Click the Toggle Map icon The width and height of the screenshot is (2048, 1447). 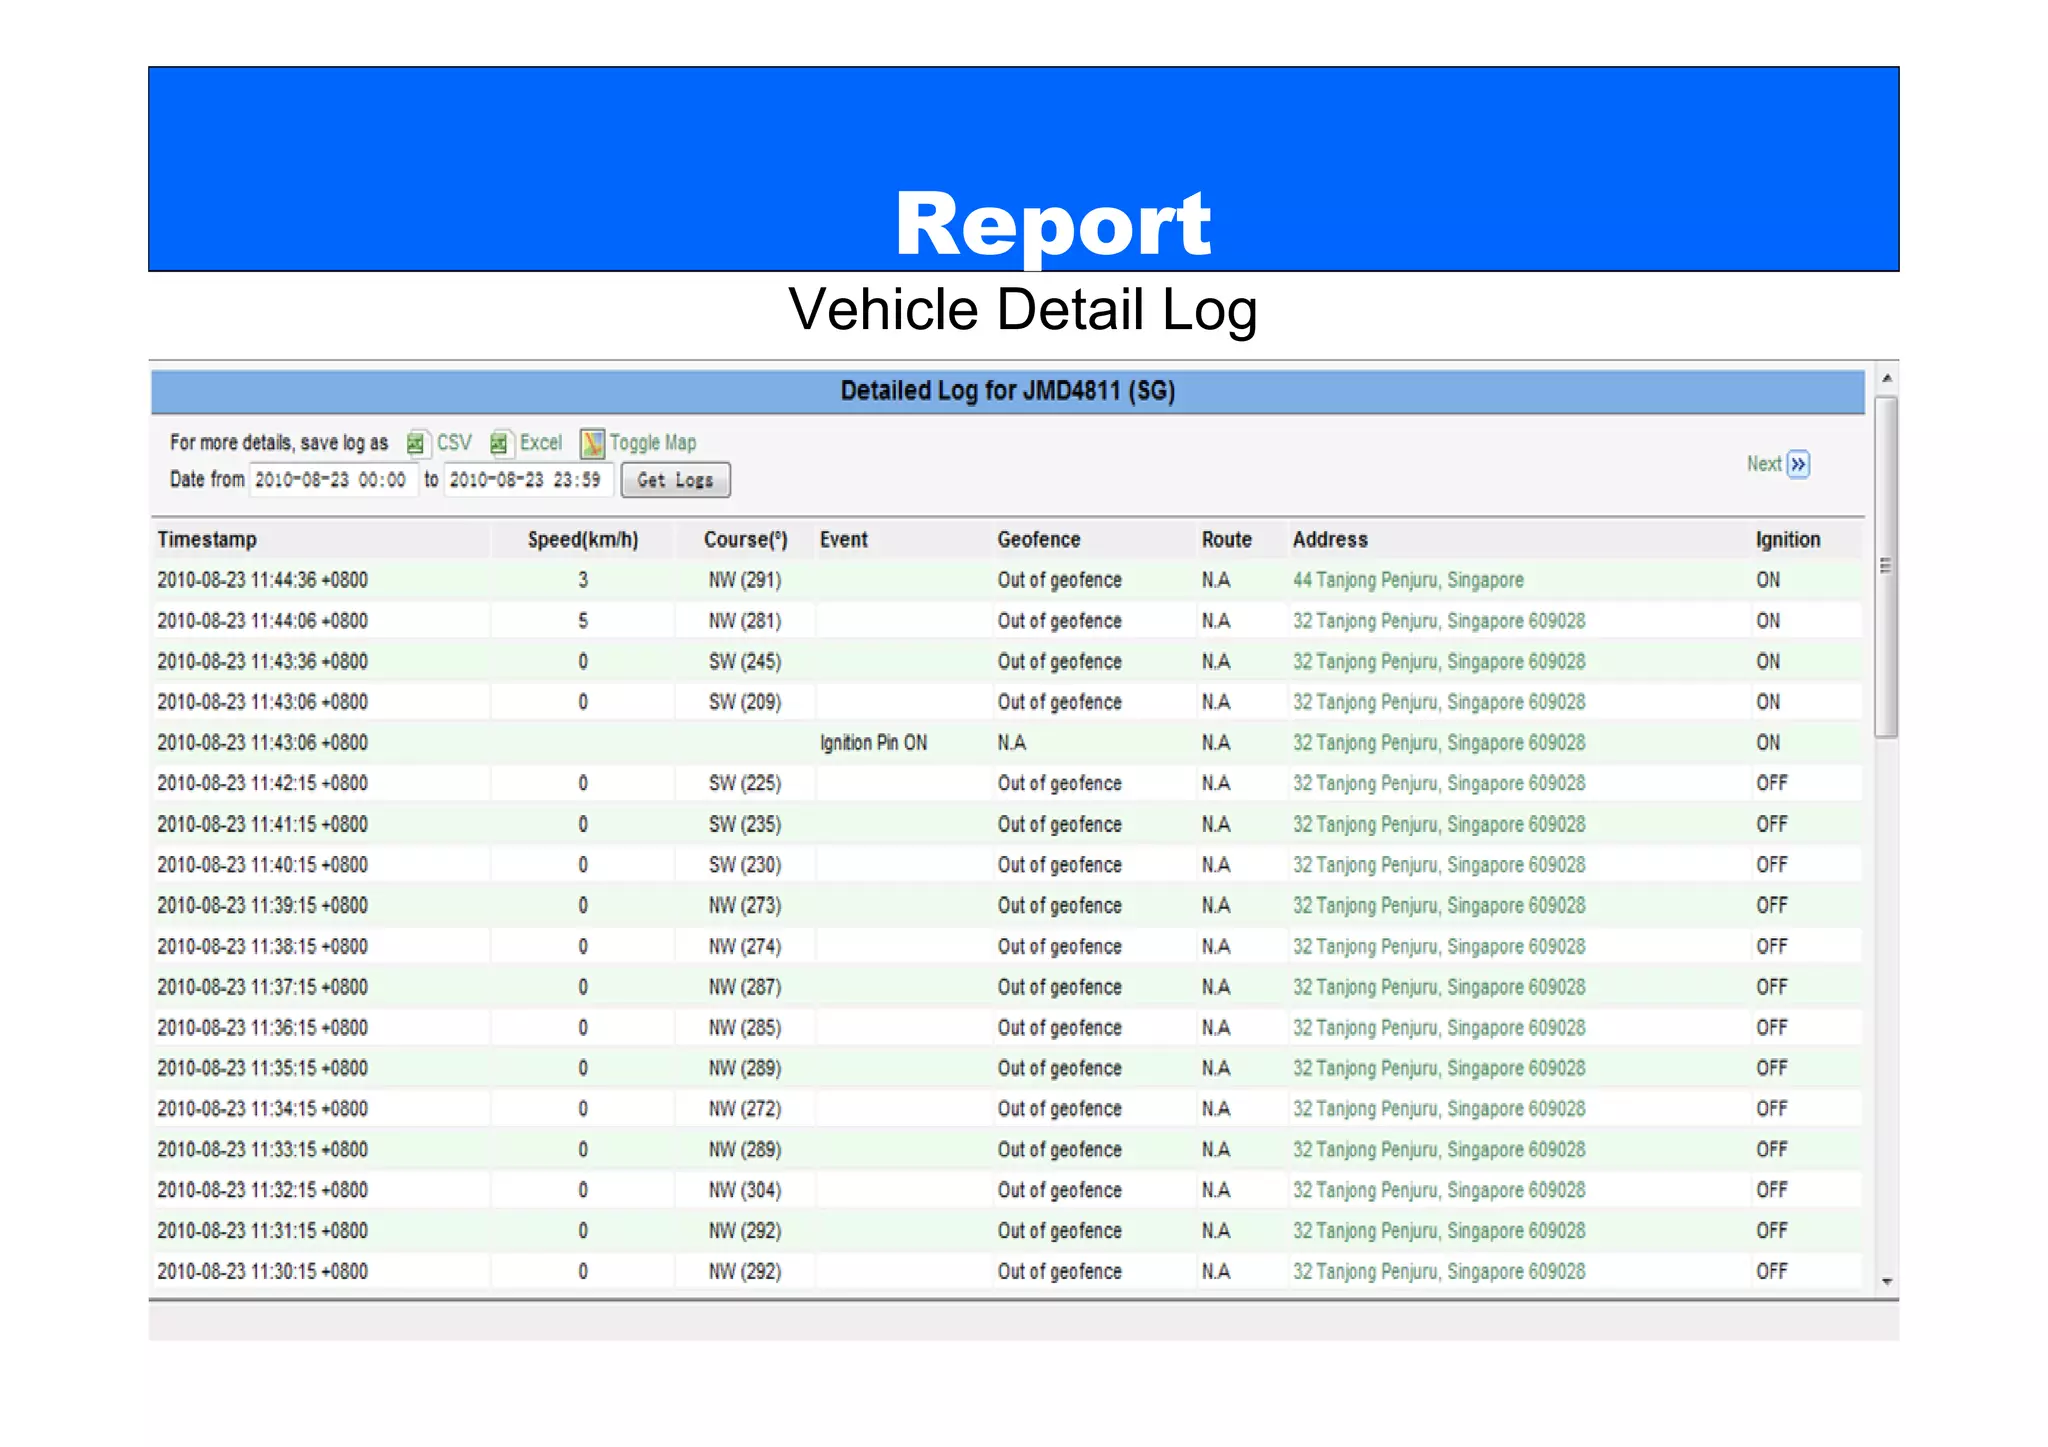(592, 443)
